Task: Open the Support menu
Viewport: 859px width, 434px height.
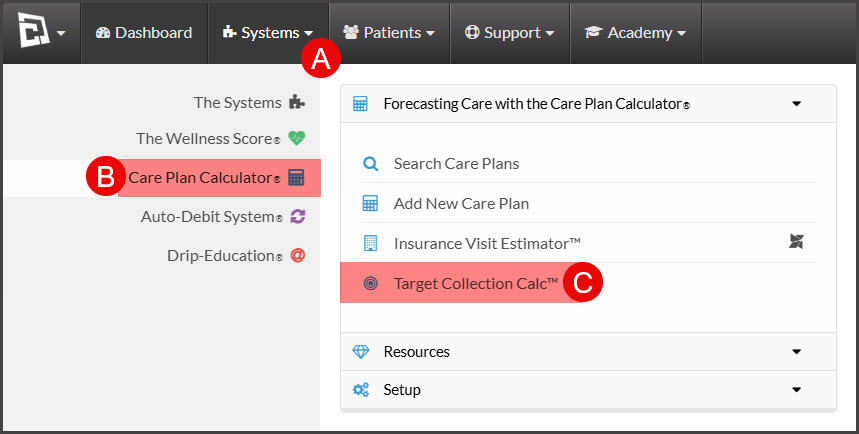Action: pos(509,33)
